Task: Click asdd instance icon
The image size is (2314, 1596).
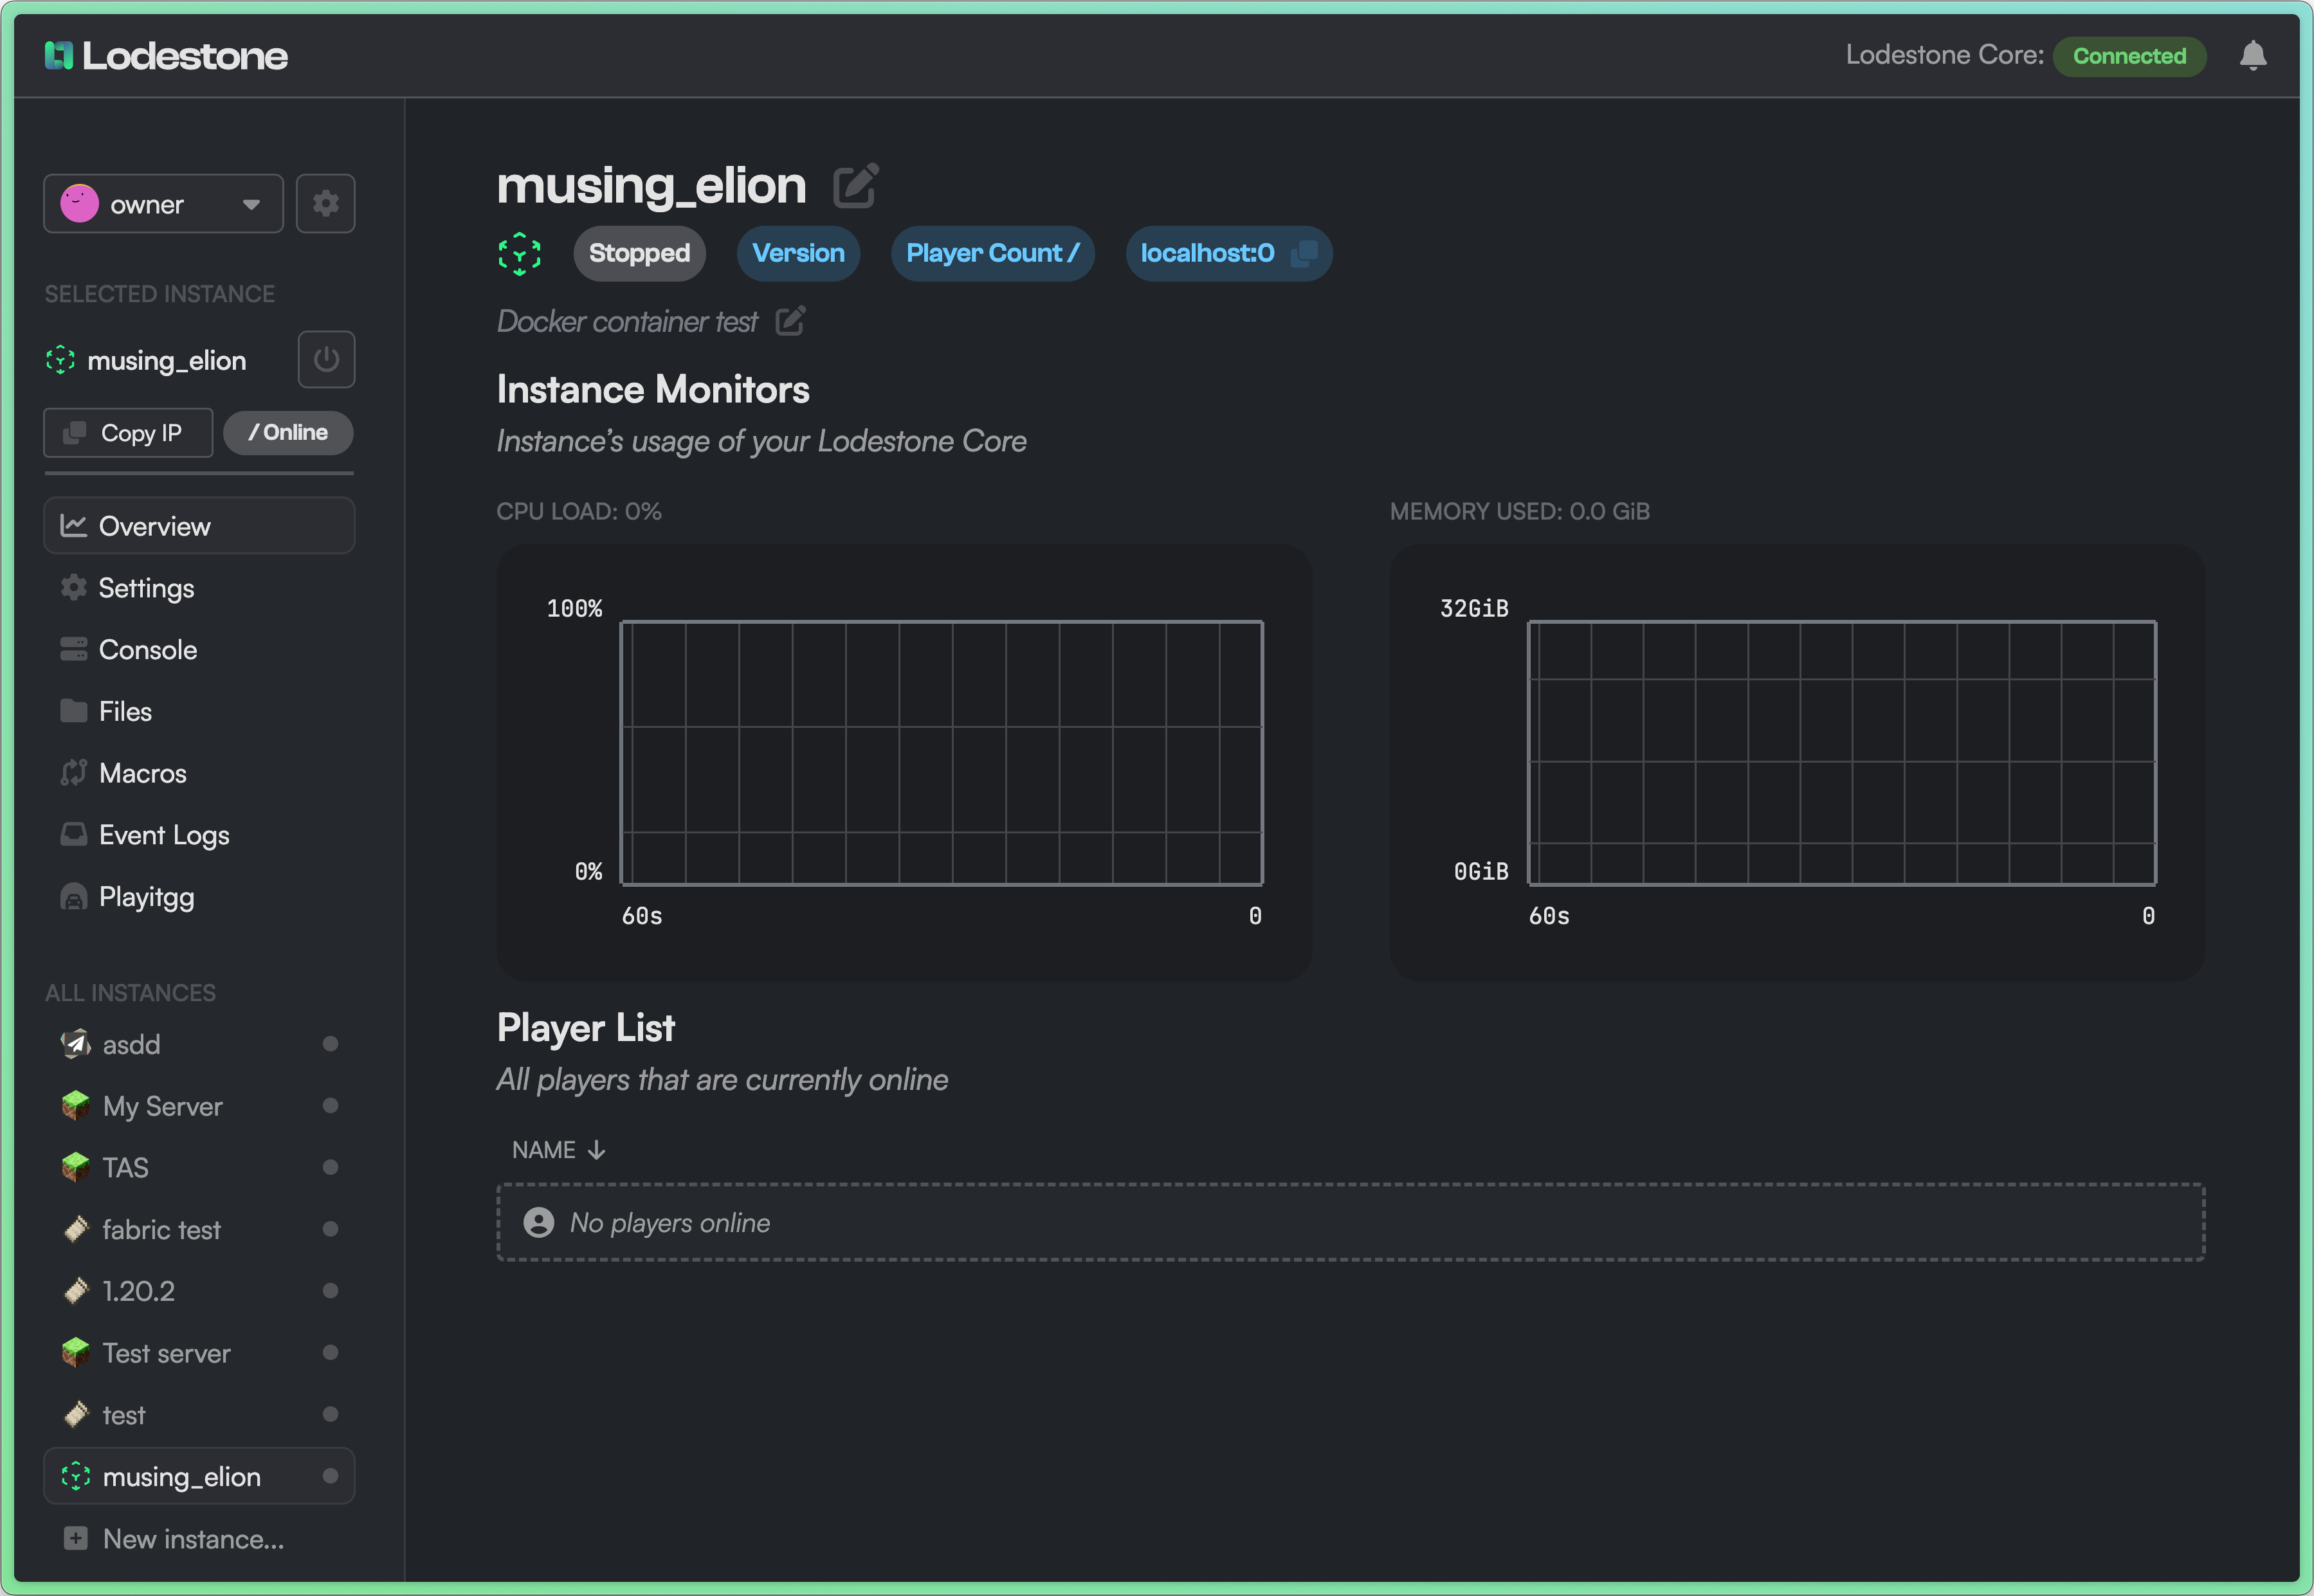Action: coord(75,1044)
